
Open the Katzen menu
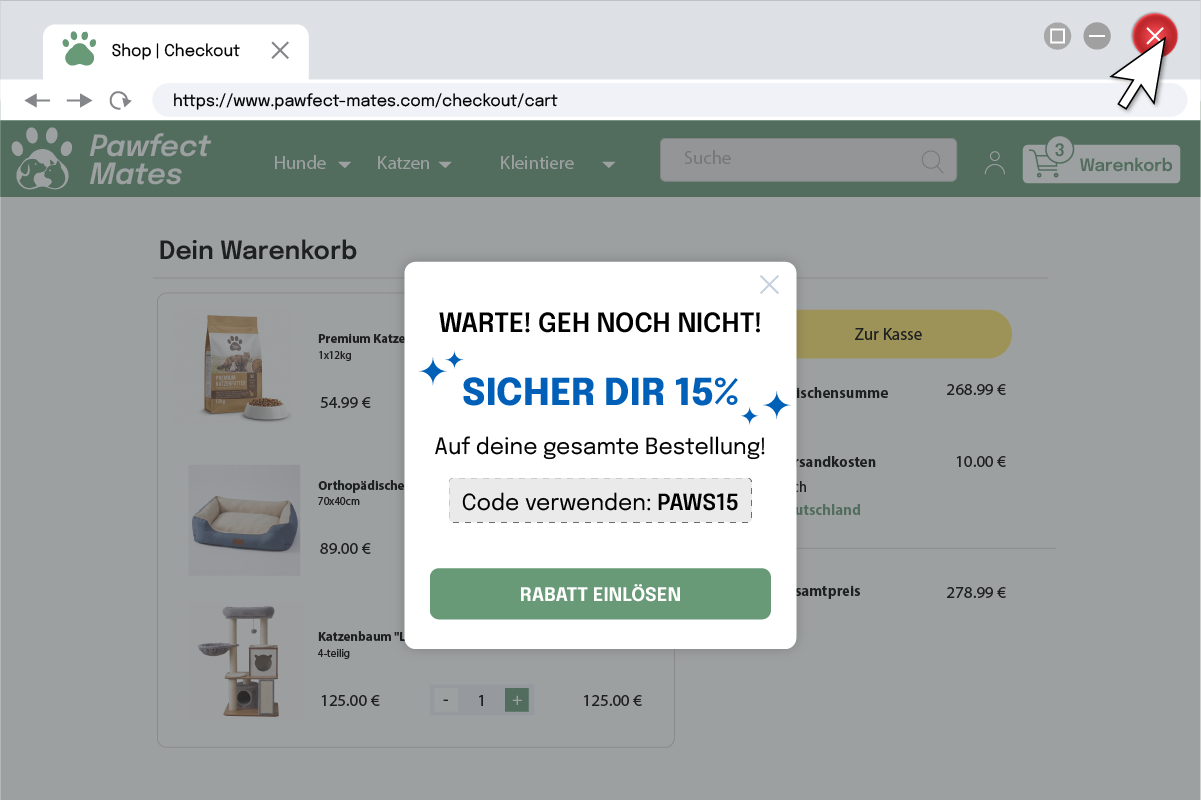point(403,163)
